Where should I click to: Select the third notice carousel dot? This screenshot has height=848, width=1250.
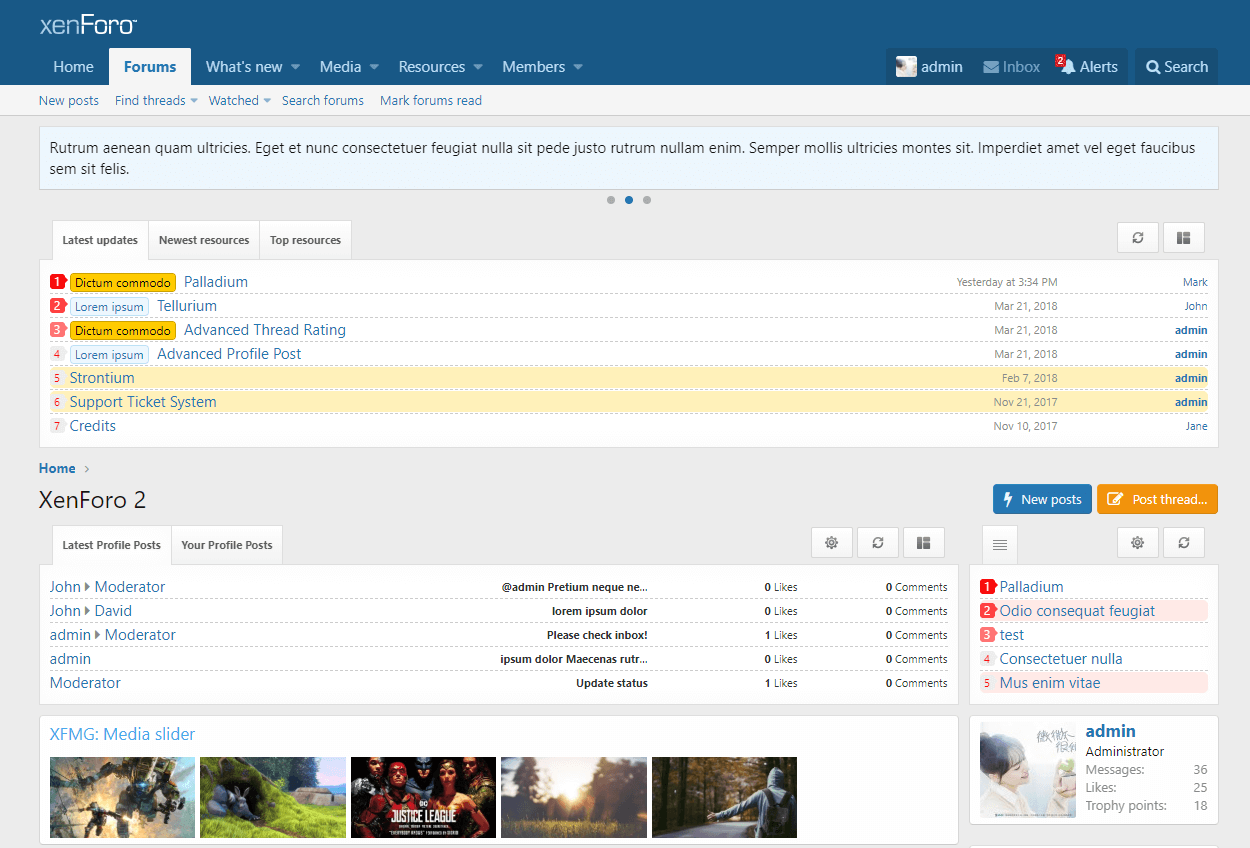(x=647, y=200)
